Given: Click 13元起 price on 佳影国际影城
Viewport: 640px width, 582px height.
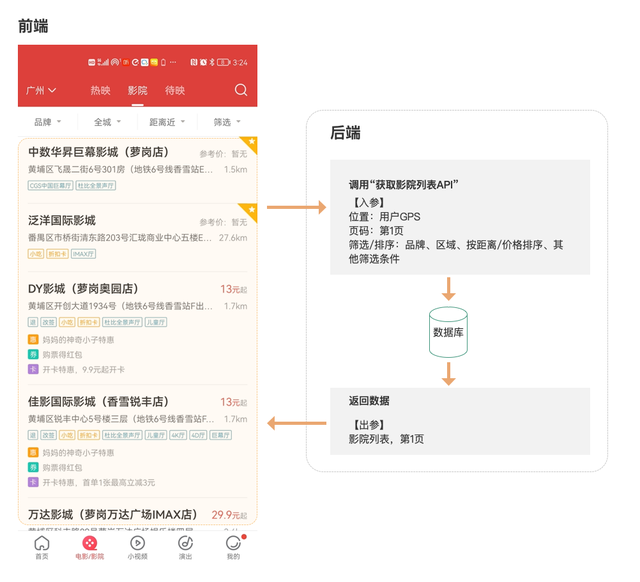Looking at the screenshot, I should (x=233, y=402).
